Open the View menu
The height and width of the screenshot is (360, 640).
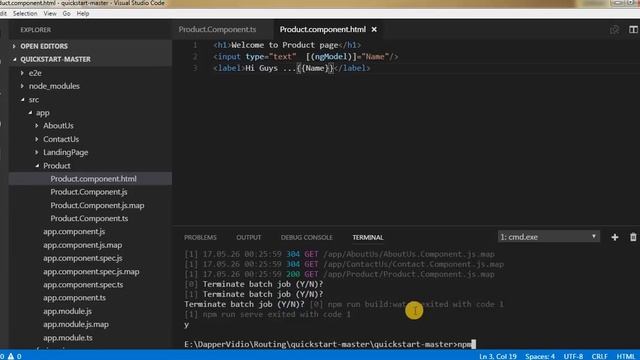[50, 13]
